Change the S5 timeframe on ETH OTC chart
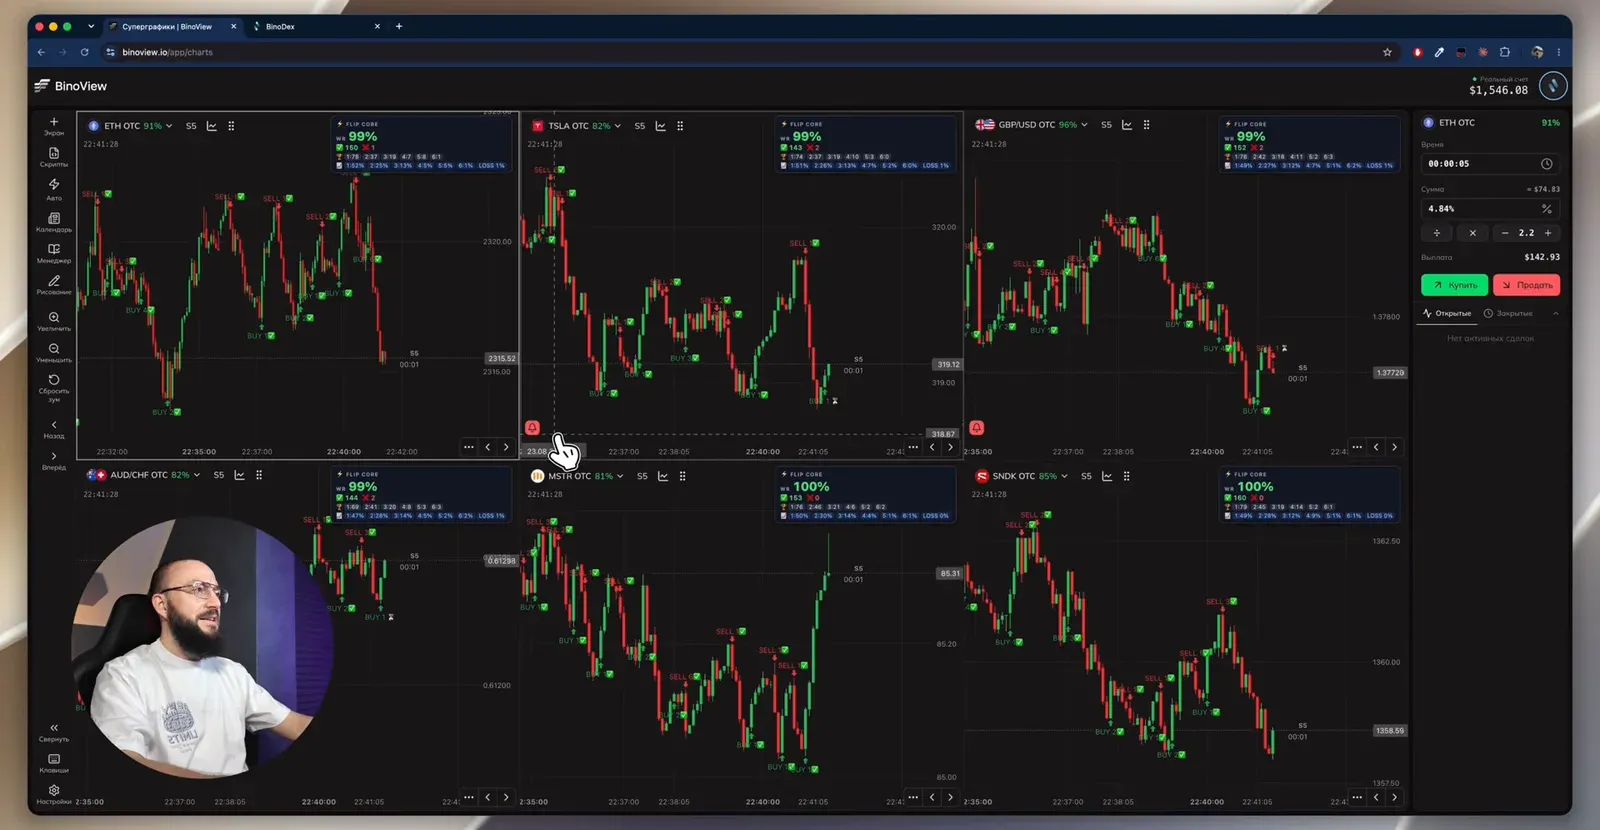This screenshot has height=830, width=1600. 191,126
